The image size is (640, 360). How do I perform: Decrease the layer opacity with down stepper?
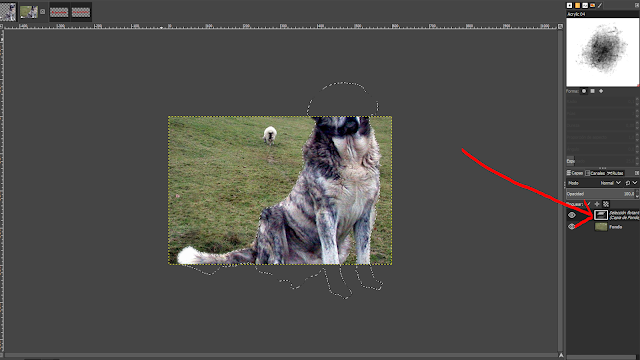638,196
